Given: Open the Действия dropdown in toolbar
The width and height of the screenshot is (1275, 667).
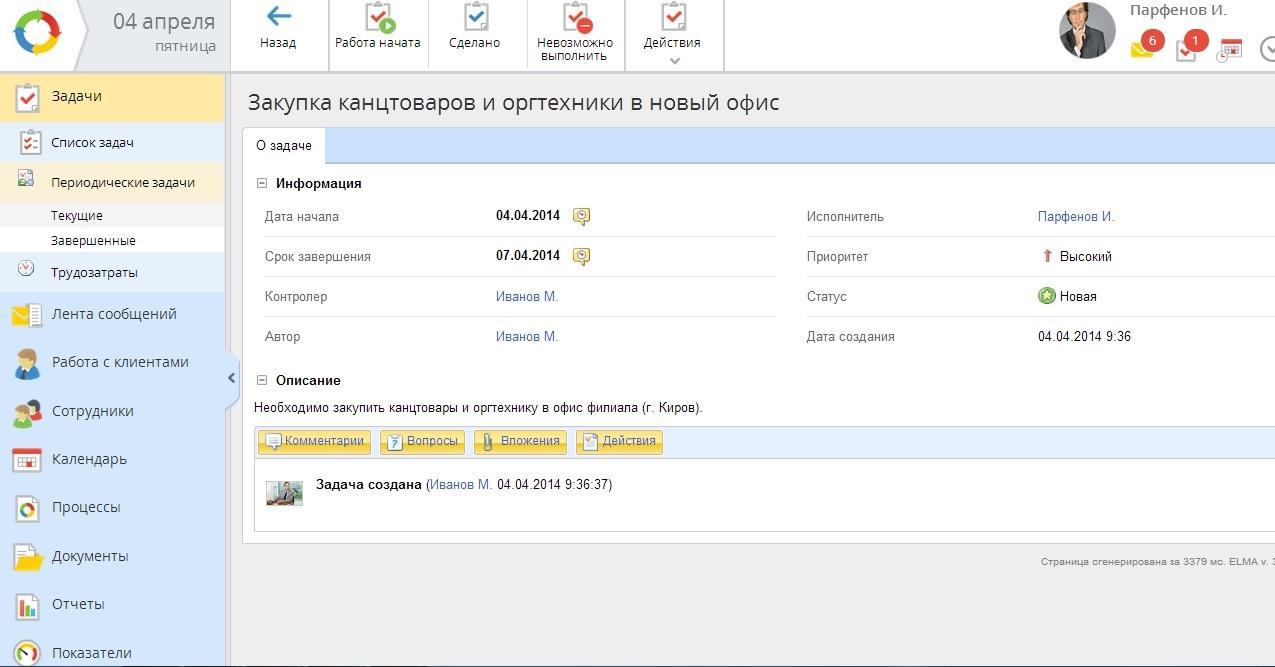Looking at the screenshot, I should (673, 33).
